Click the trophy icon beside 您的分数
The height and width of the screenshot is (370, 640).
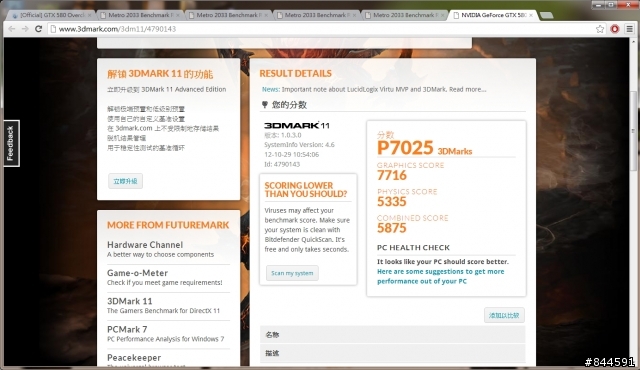coord(264,105)
